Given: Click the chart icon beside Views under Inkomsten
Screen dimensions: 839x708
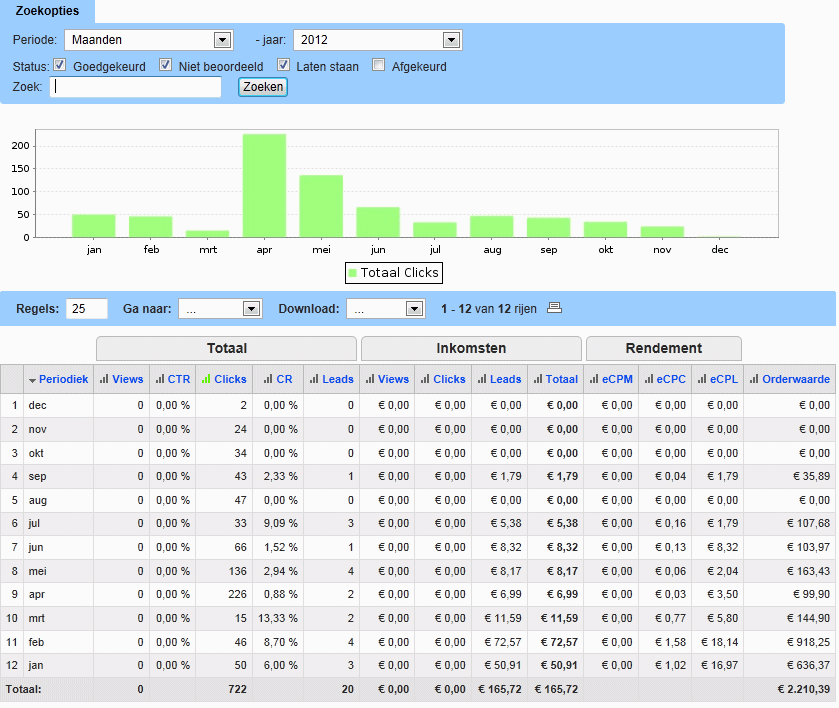Looking at the screenshot, I should 370,379.
